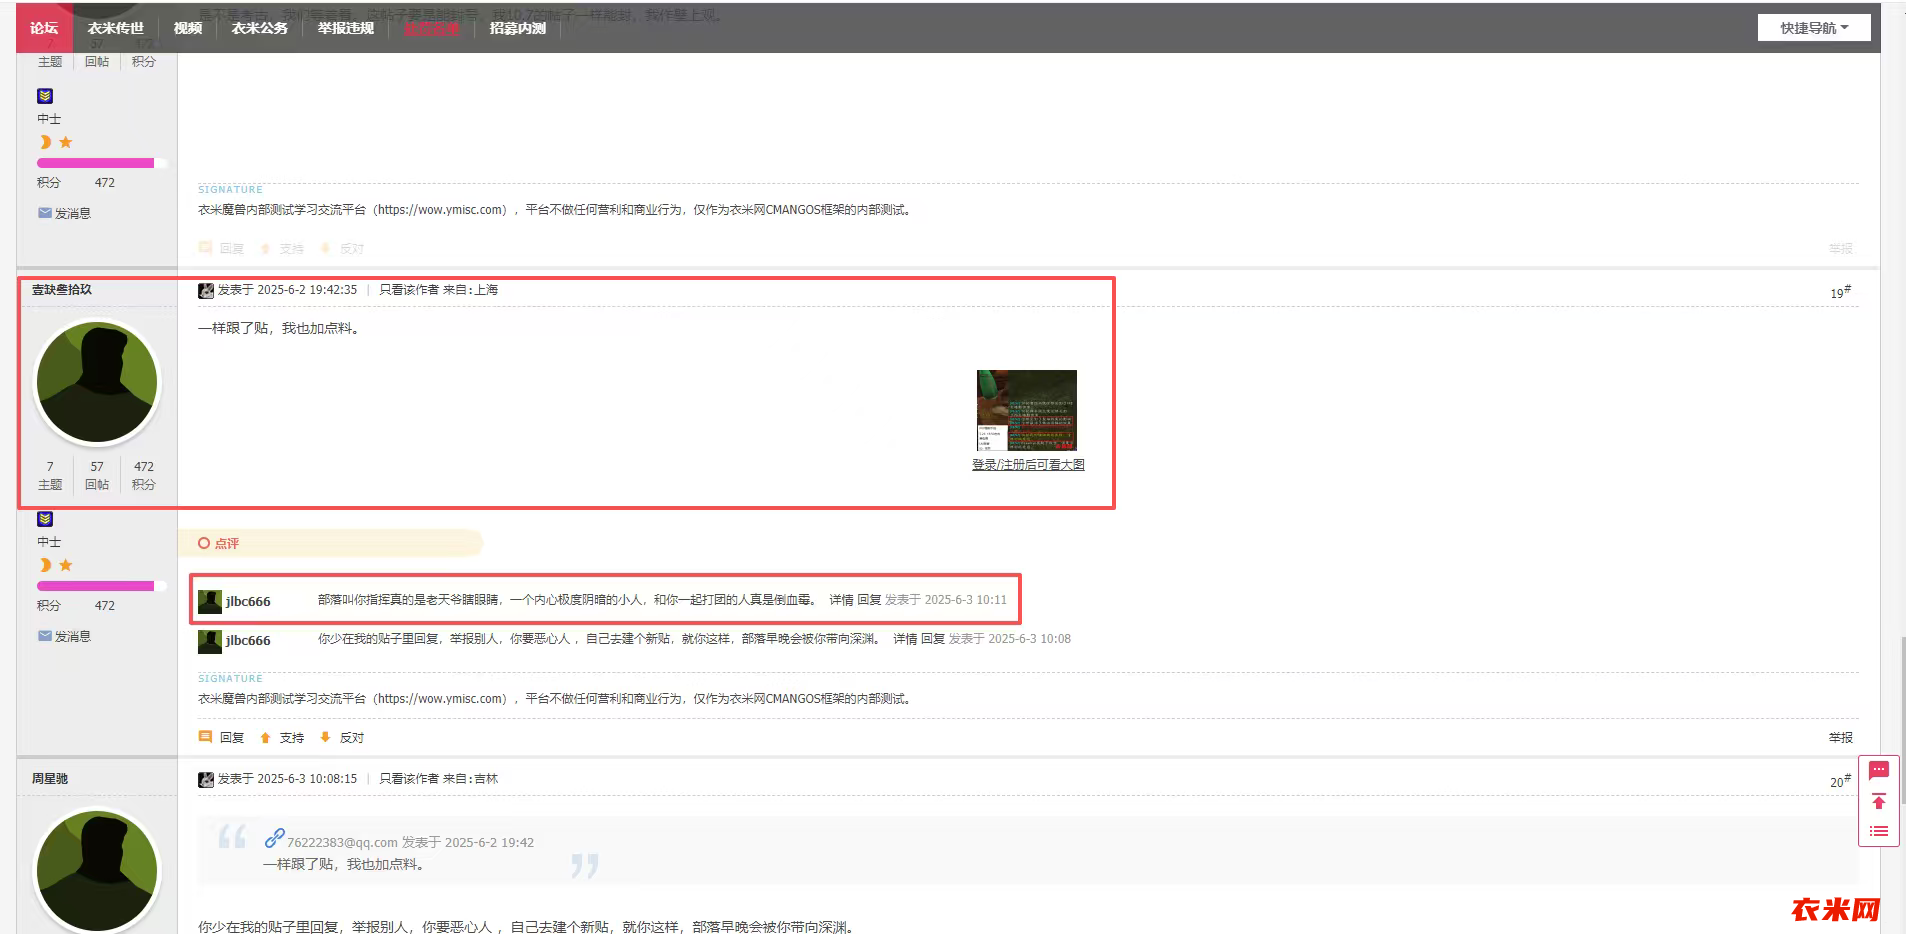Click the 回复 reply icon under post 19
Image resolution: width=1906 pixels, height=934 pixels.
(206, 737)
